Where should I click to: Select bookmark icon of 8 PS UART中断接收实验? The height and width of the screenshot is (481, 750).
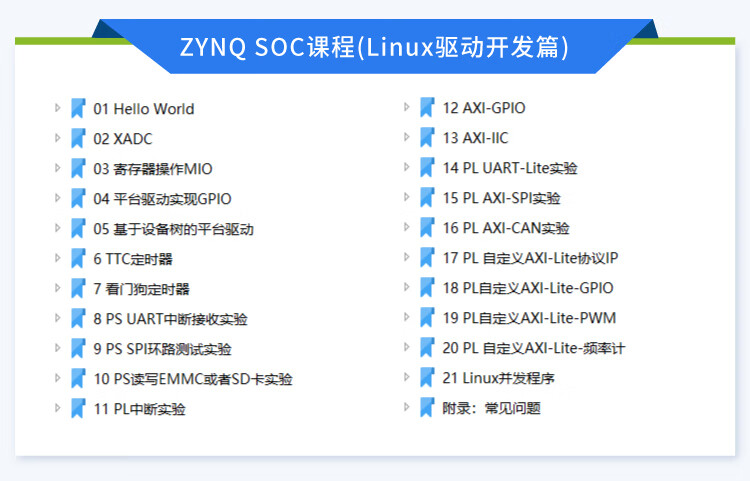pyautogui.click(x=78, y=319)
